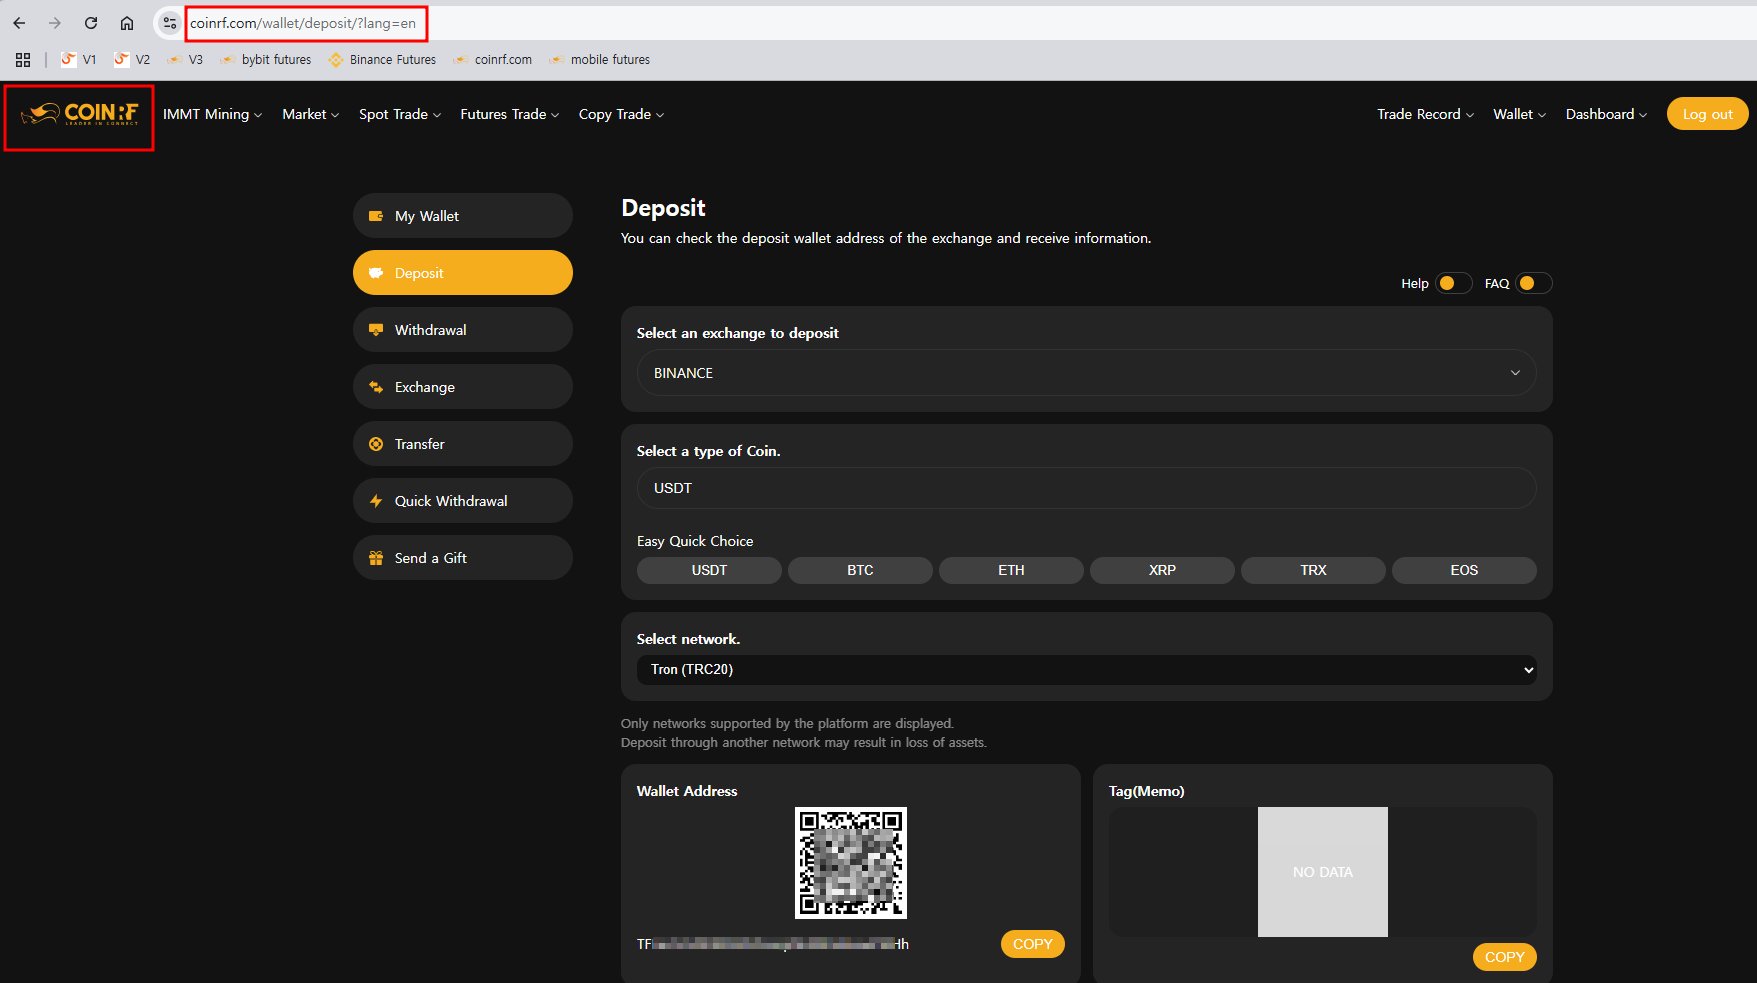Screen dimensions: 1757x983
Task: Expand the Wallet menu chevron
Action: coord(1540,114)
